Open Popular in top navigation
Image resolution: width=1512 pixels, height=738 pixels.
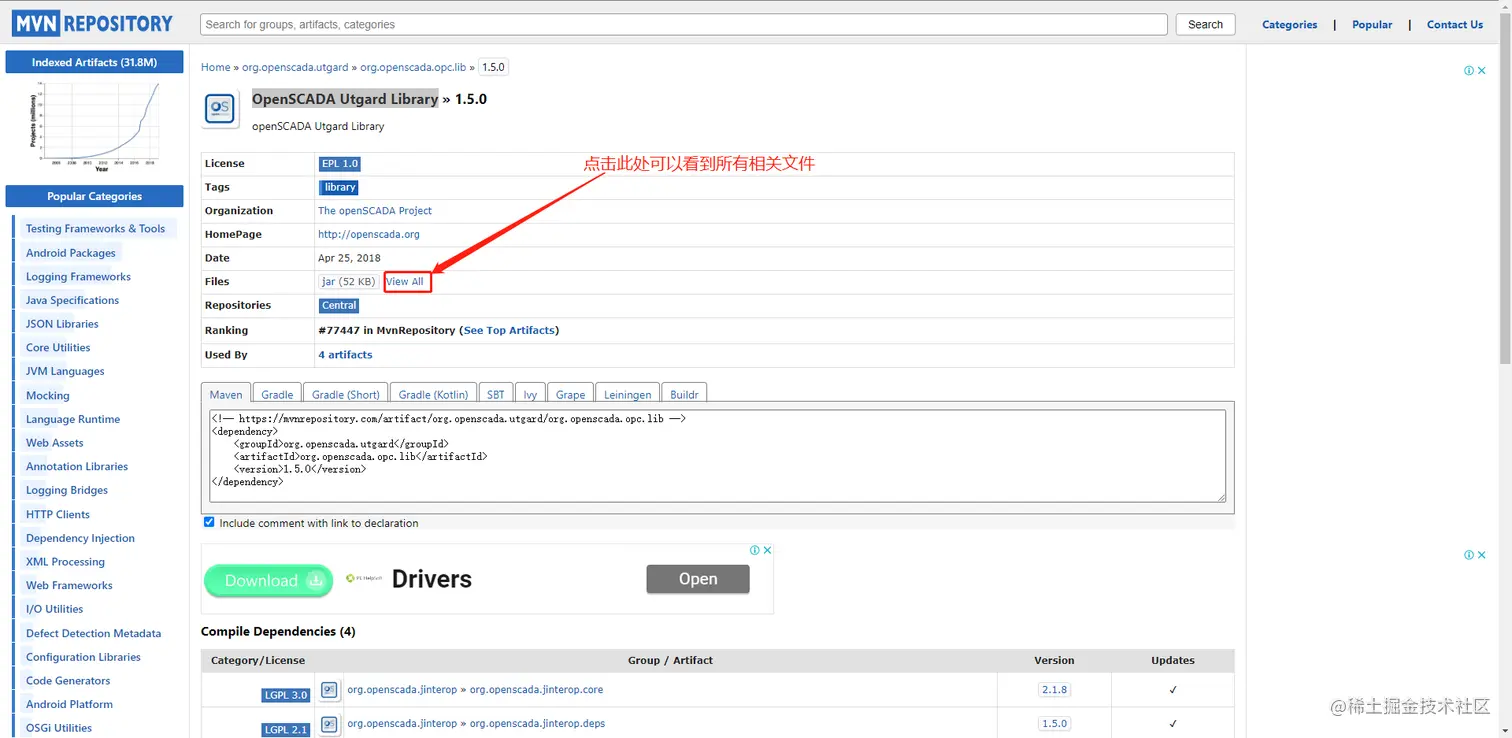tap(1372, 24)
